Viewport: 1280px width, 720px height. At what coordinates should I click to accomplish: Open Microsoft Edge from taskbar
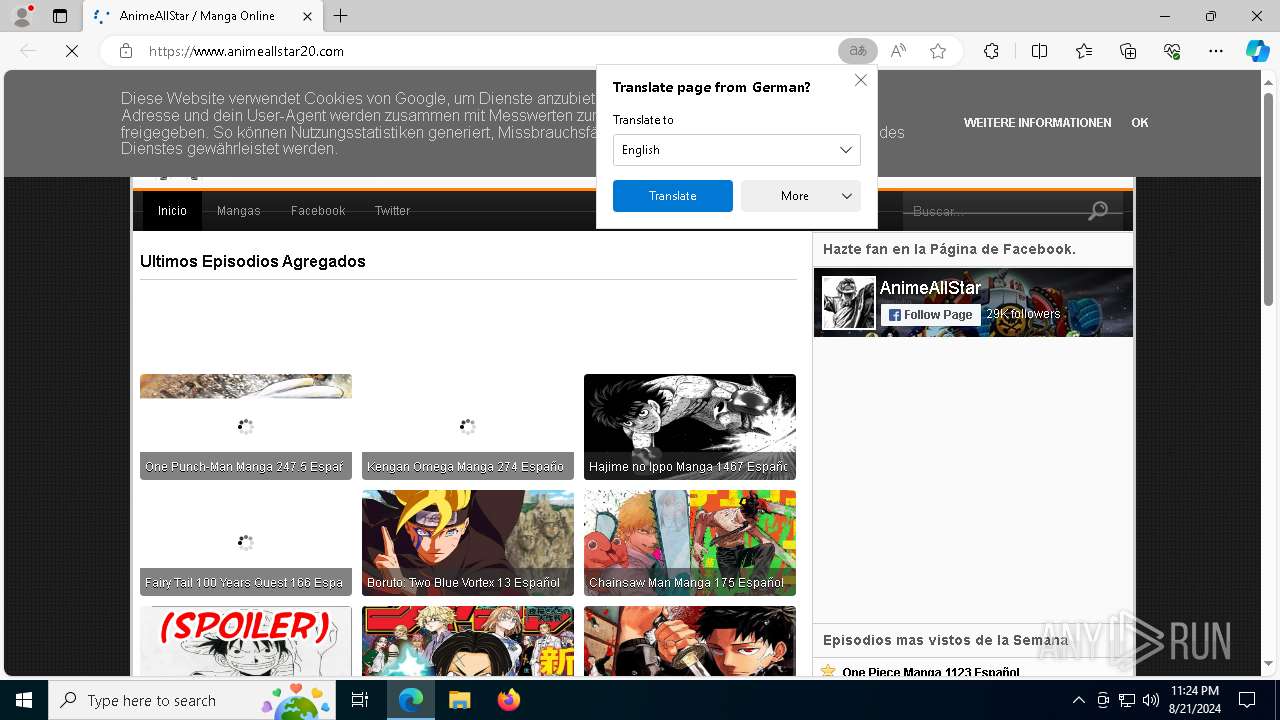click(411, 700)
